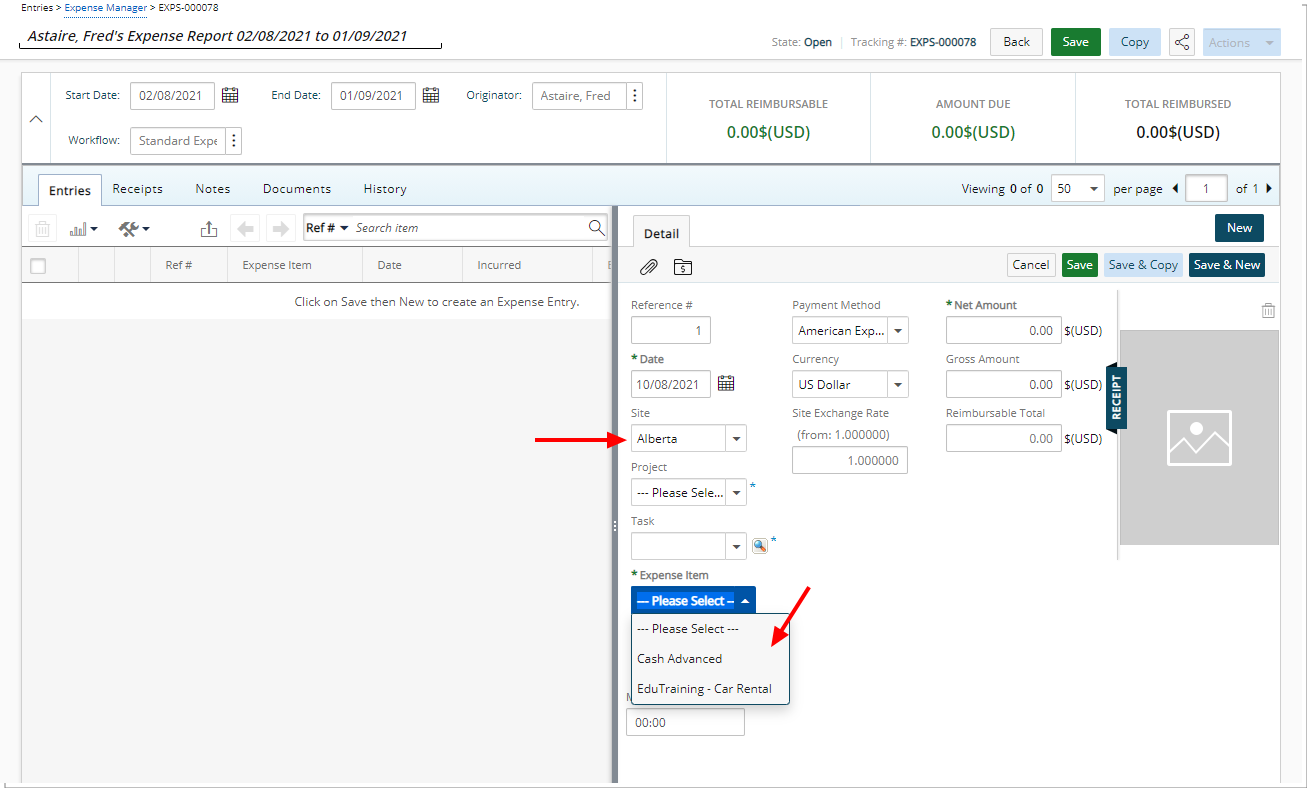Tick the select-all checkbox in the table header
The image size is (1307, 788).
(x=38, y=266)
